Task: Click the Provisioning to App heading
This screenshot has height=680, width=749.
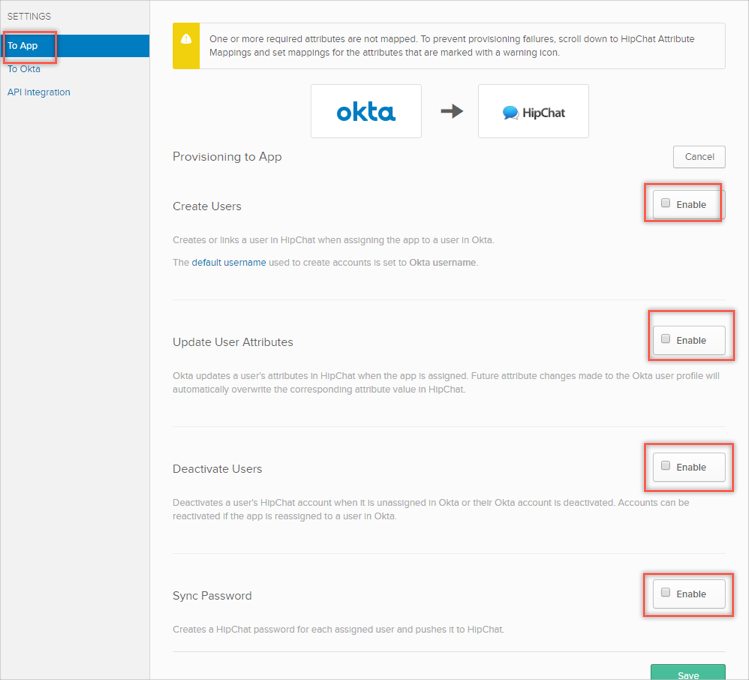Action: click(x=227, y=157)
